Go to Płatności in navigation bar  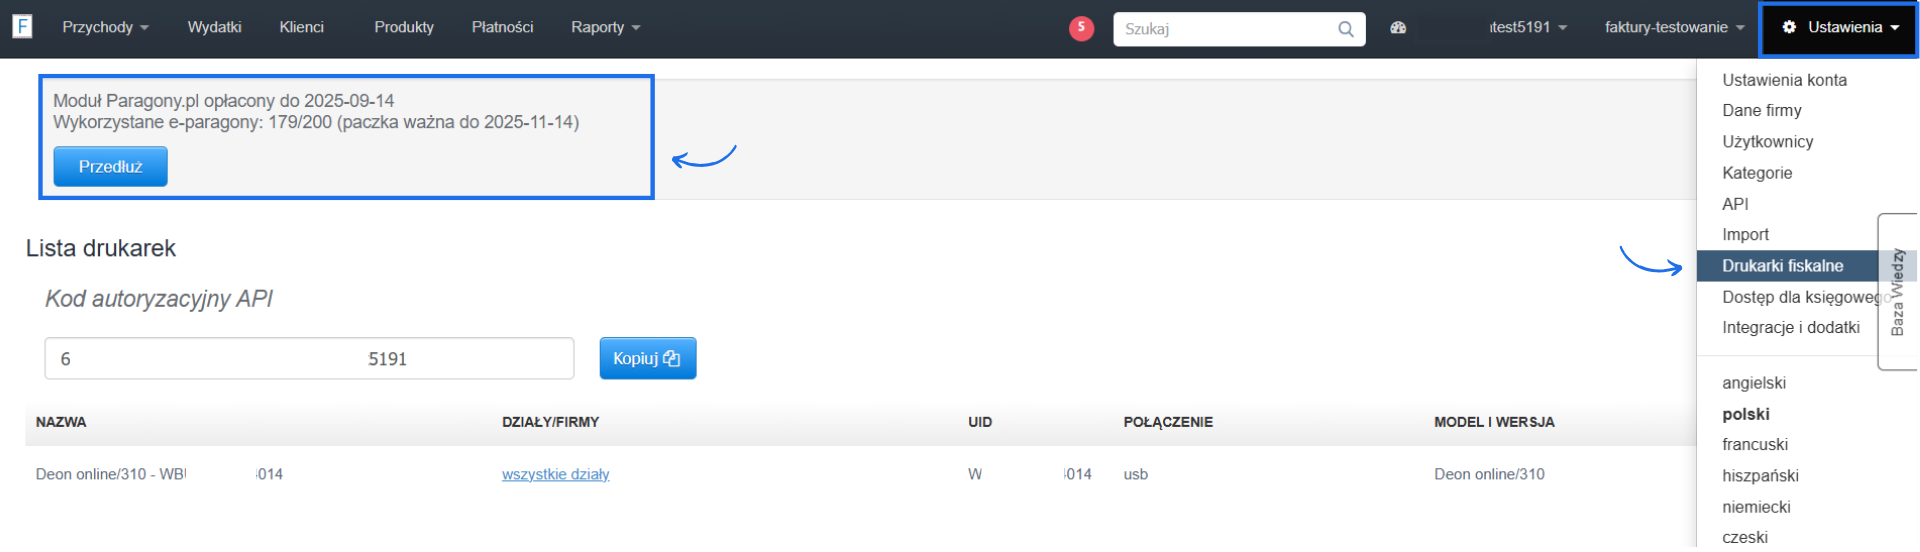point(502,27)
